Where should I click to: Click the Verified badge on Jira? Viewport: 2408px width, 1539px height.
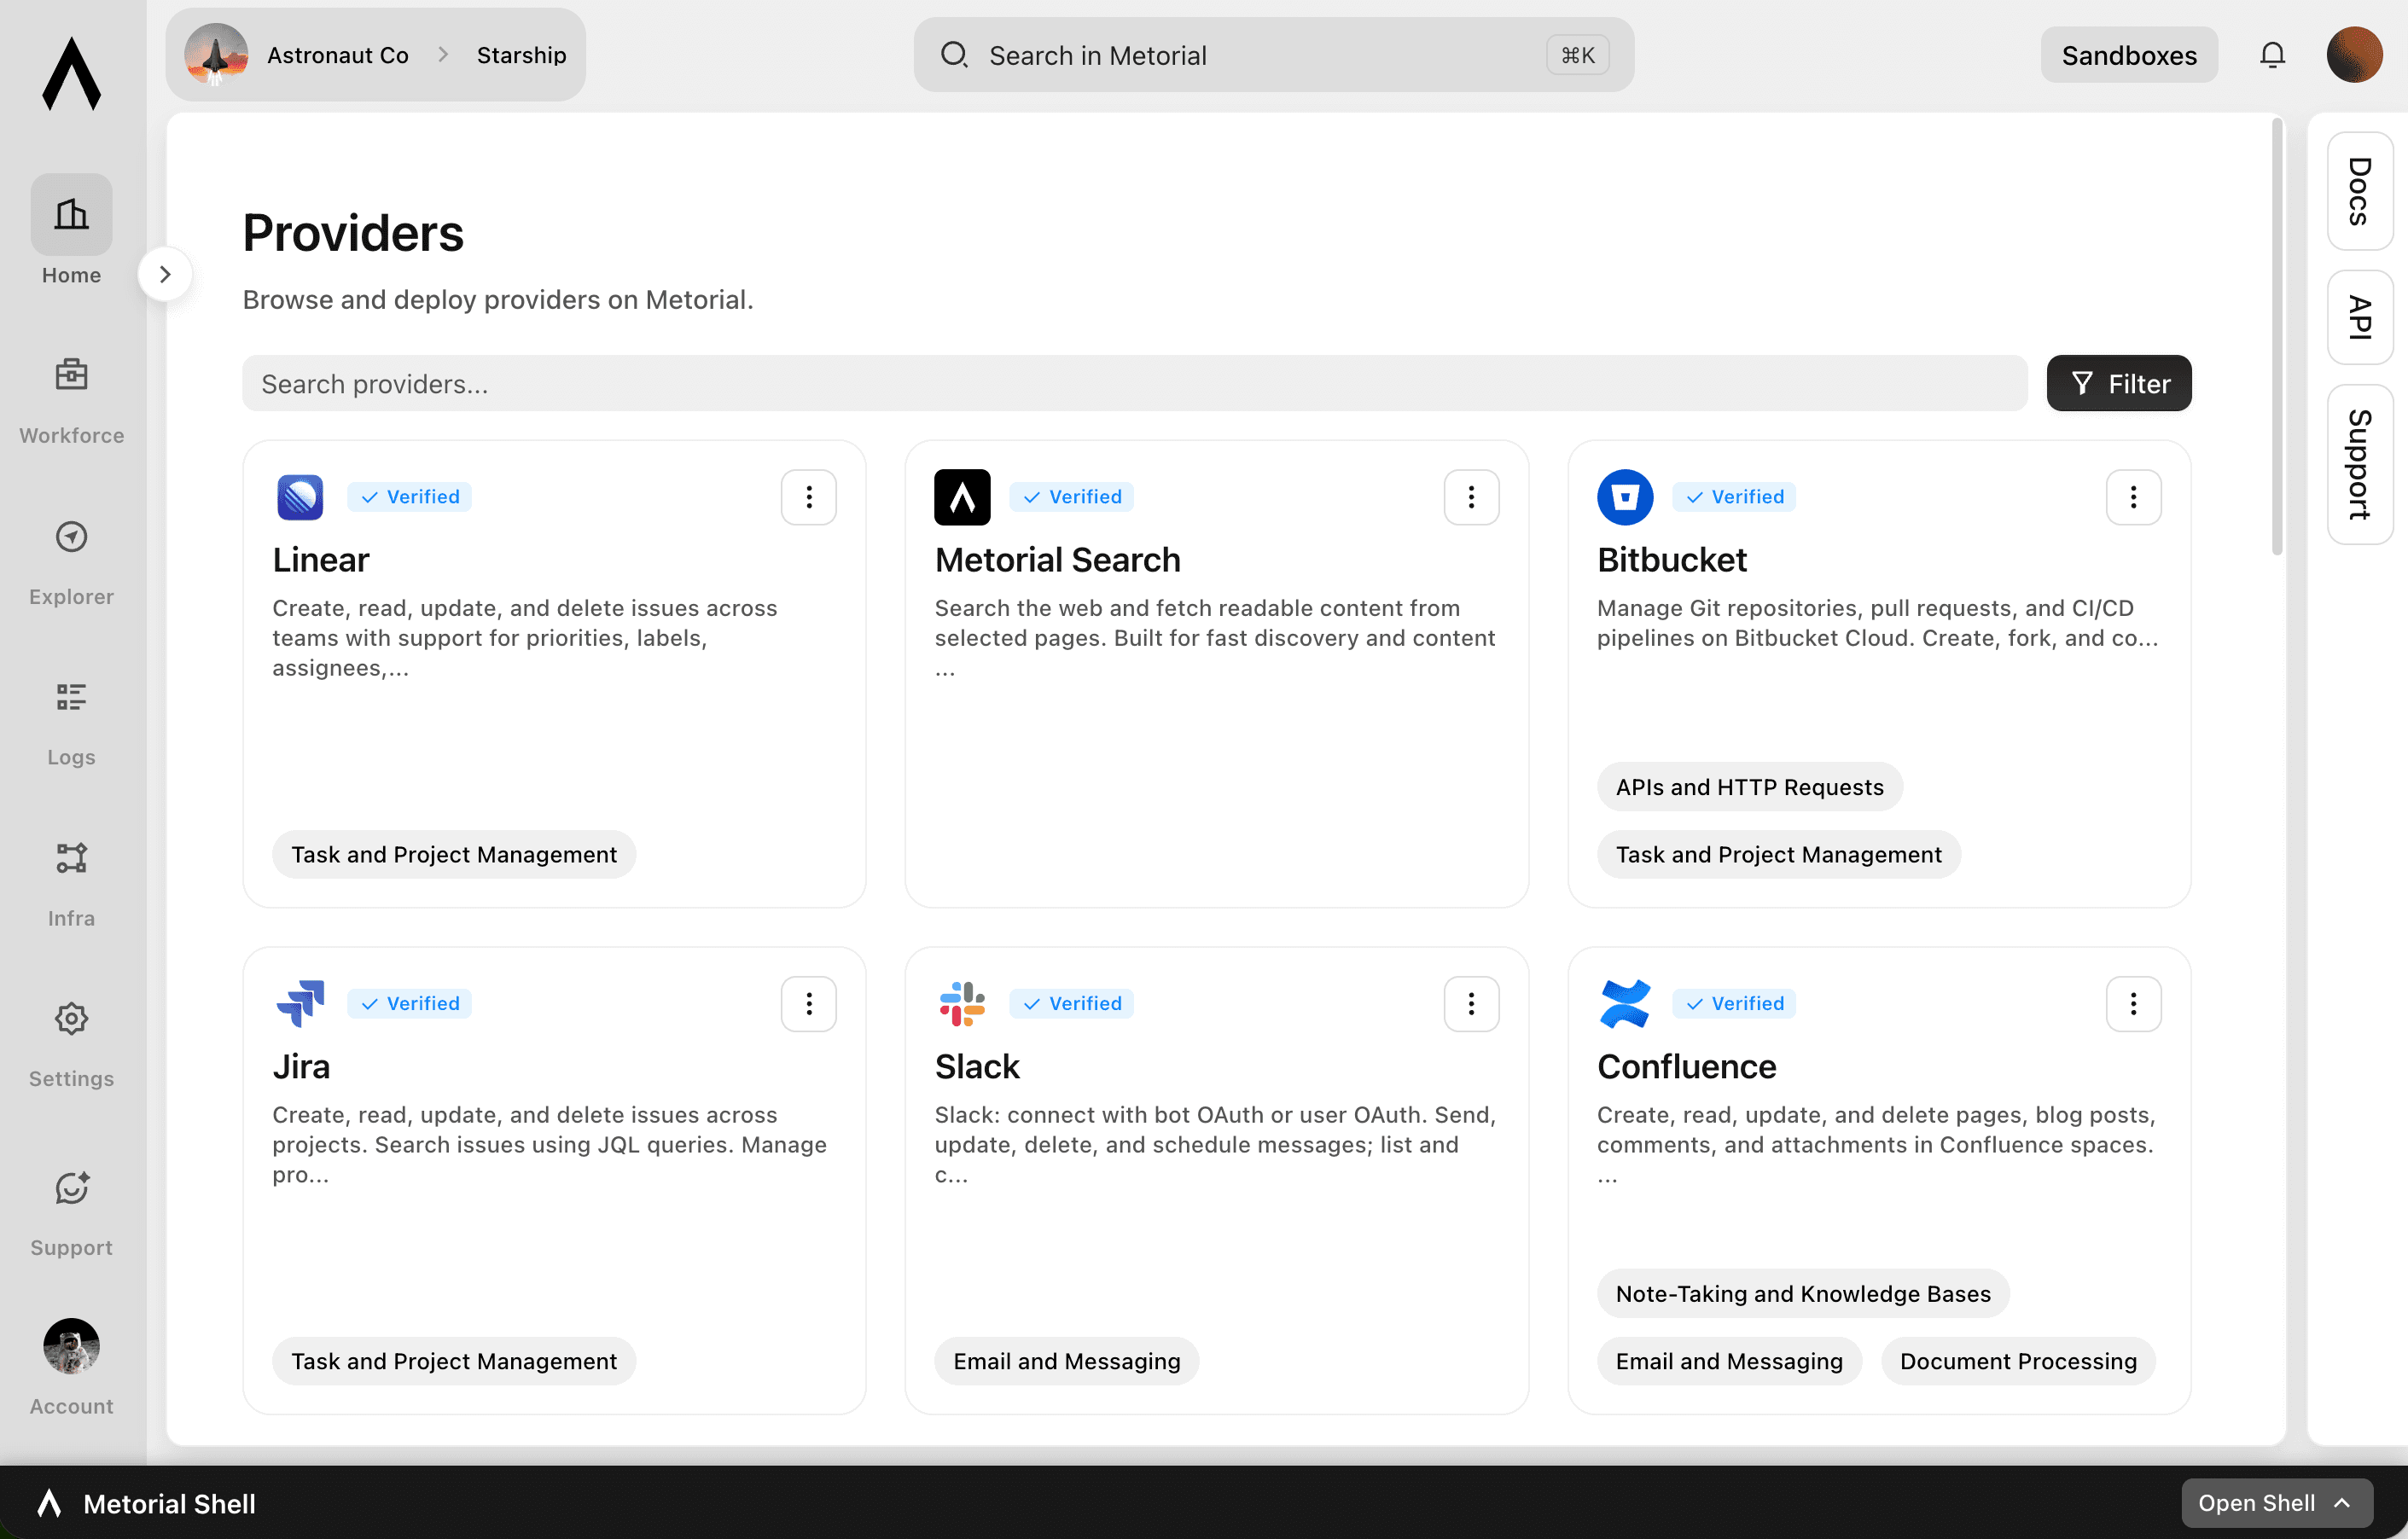[x=410, y=1003]
